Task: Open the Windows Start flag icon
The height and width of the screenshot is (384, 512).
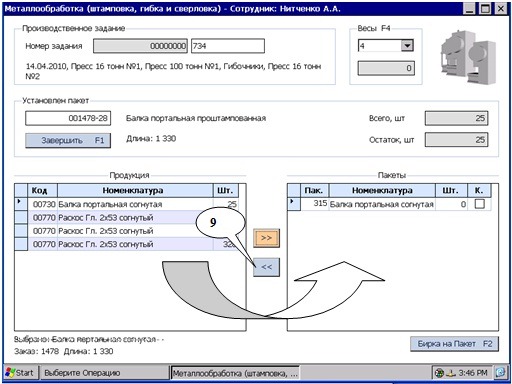Action: pyautogui.click(x=11, y=372)
